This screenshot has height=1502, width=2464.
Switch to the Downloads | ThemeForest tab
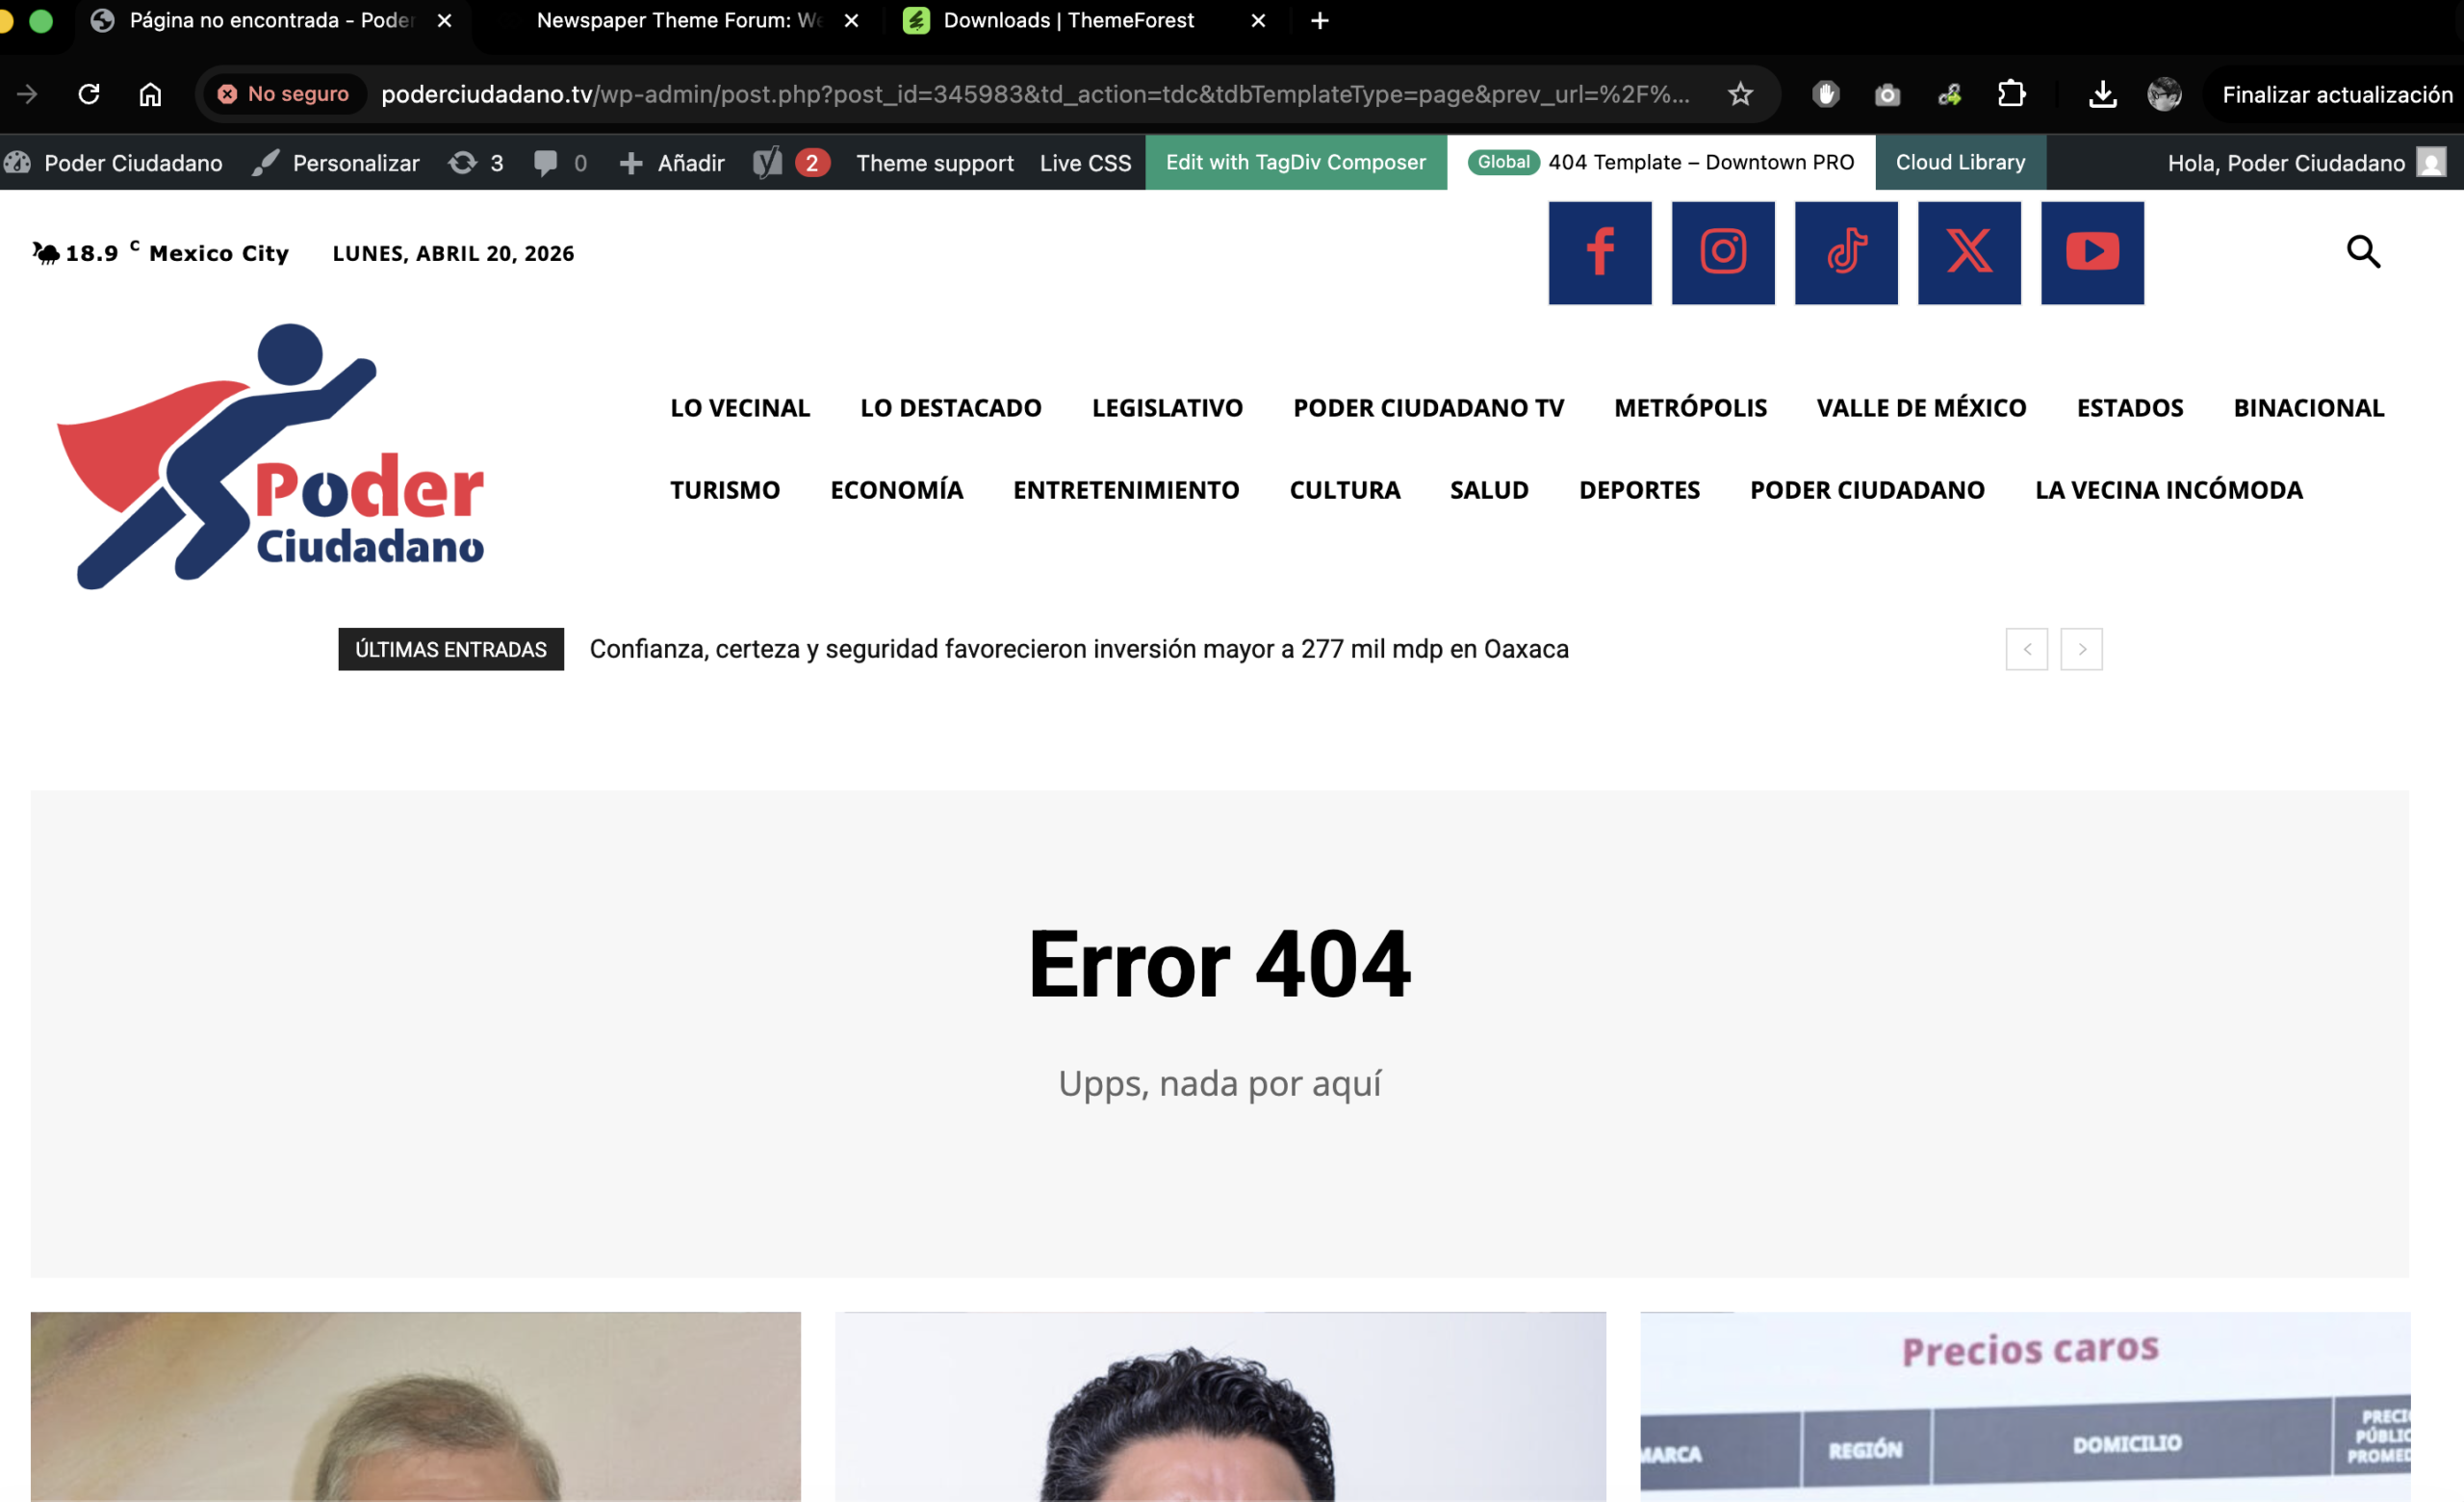tap(1068, 21)
